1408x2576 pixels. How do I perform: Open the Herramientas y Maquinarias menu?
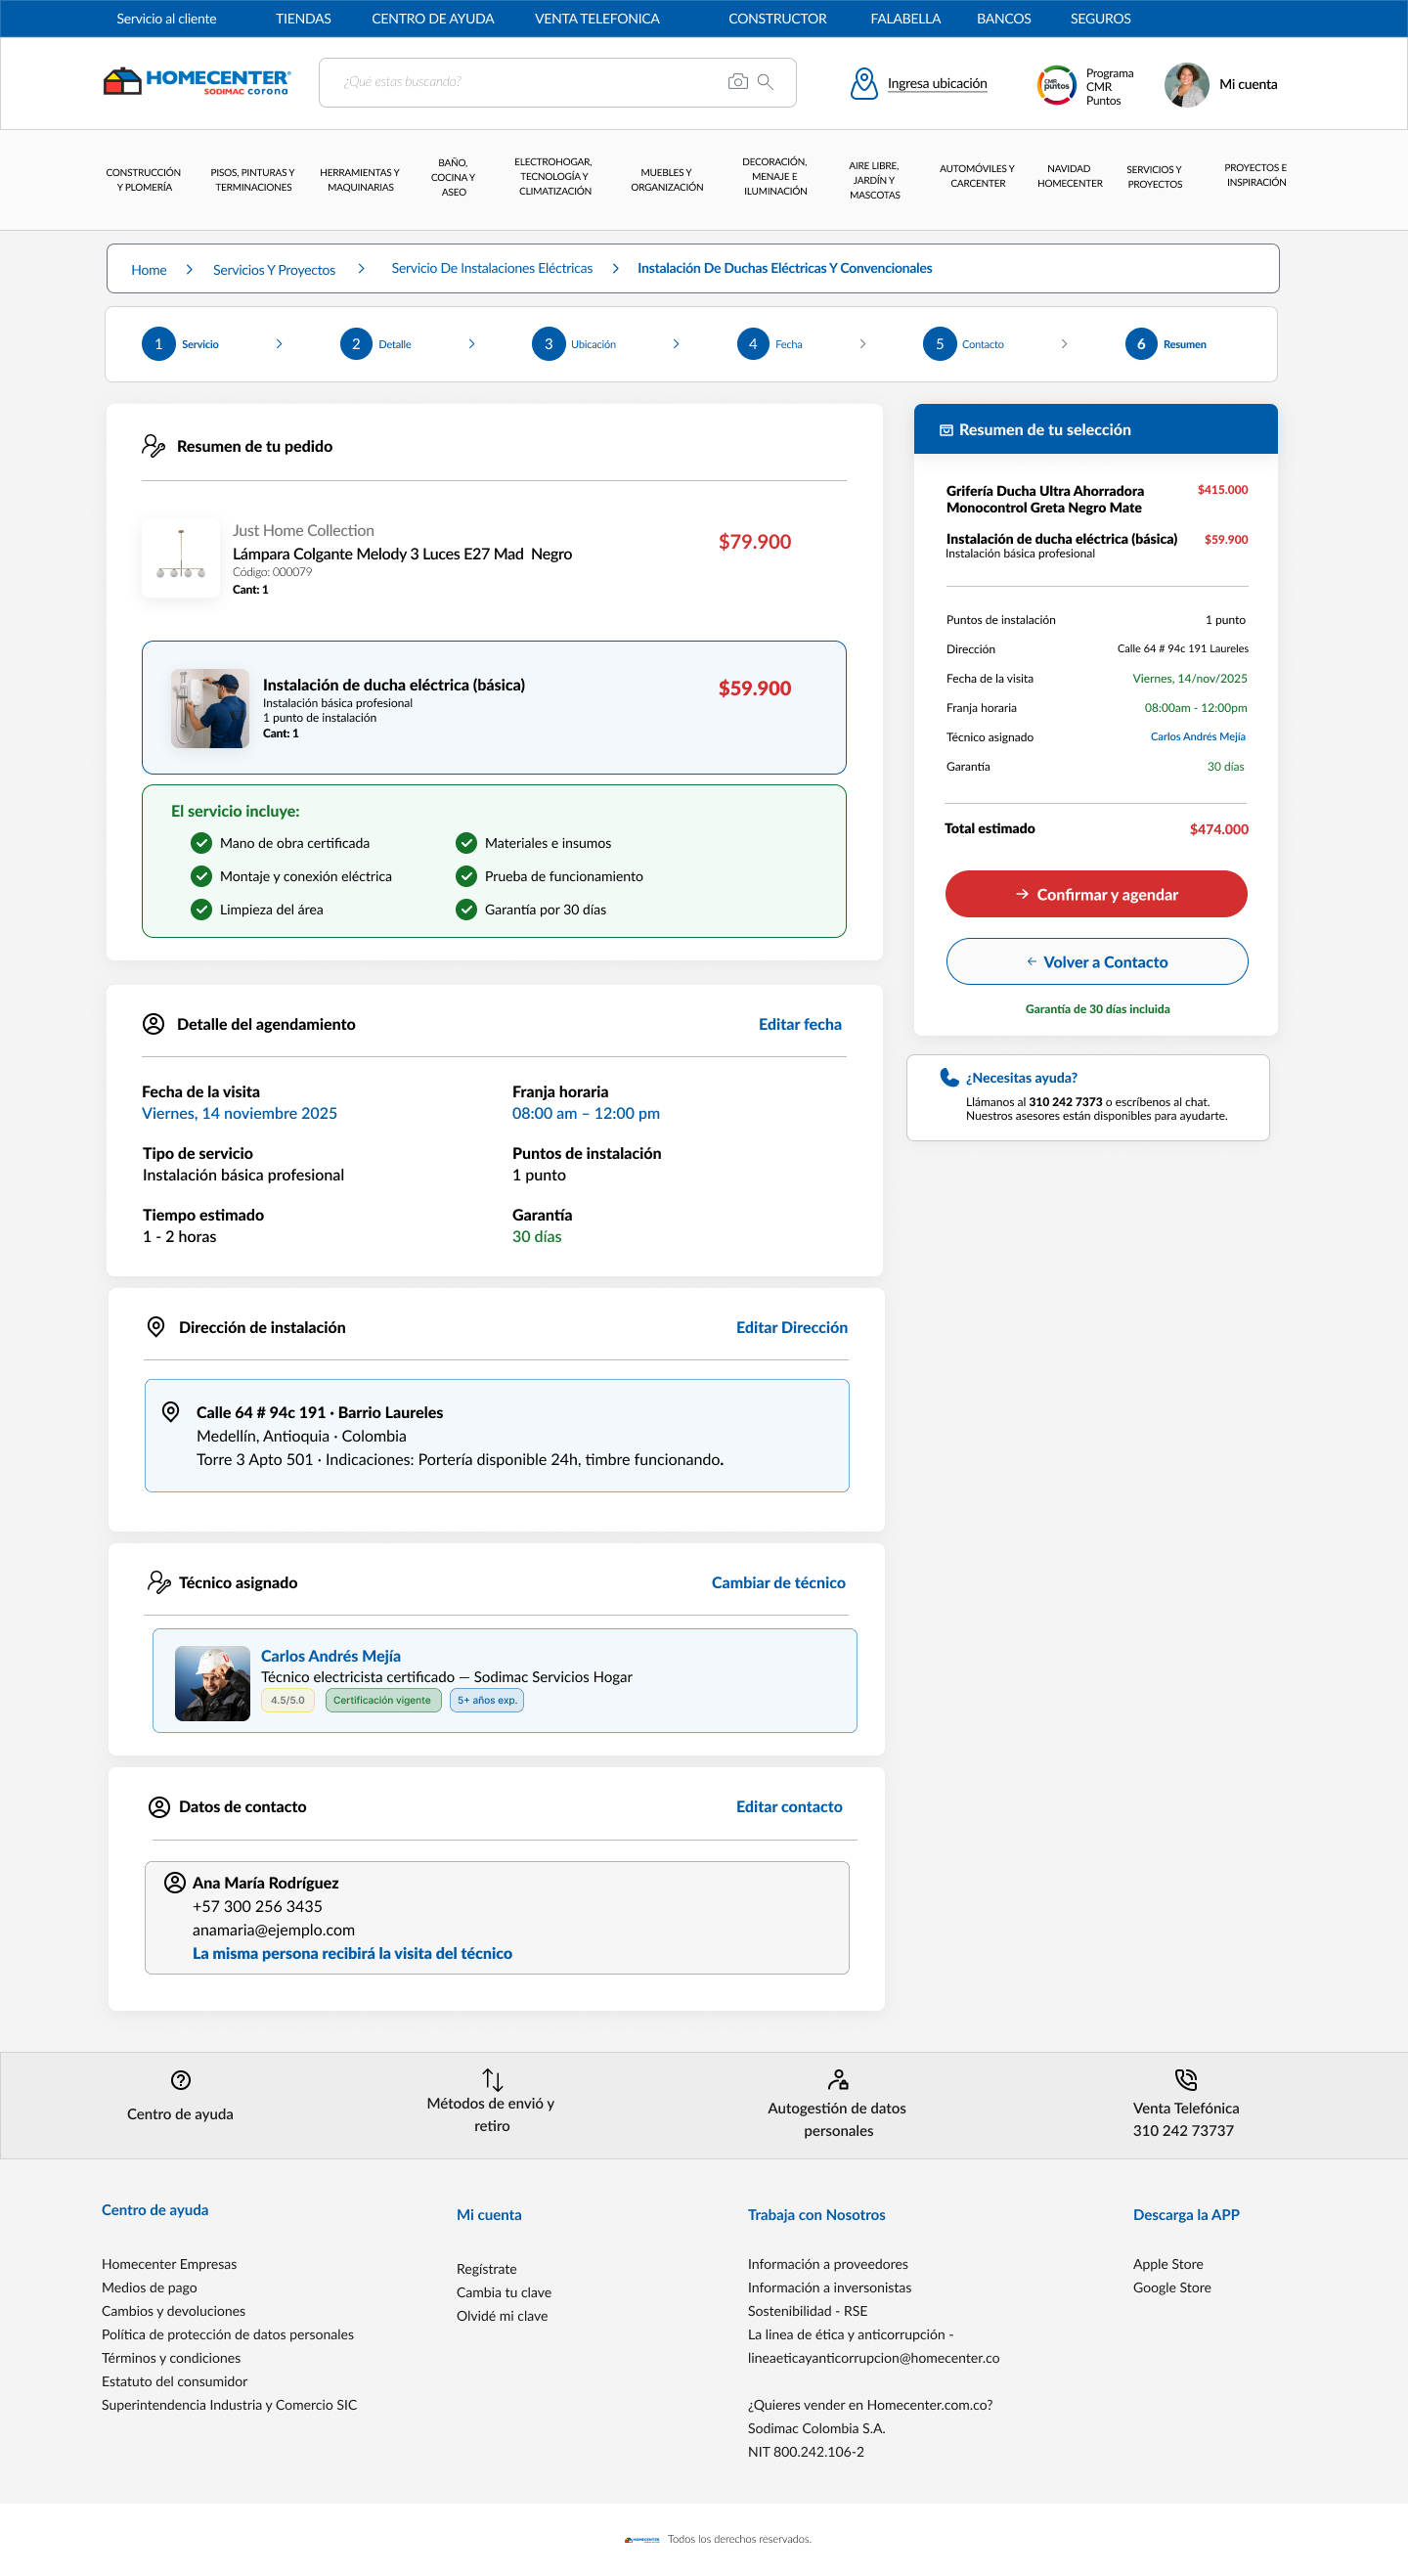pyautogui.click(x=360, y=180)
